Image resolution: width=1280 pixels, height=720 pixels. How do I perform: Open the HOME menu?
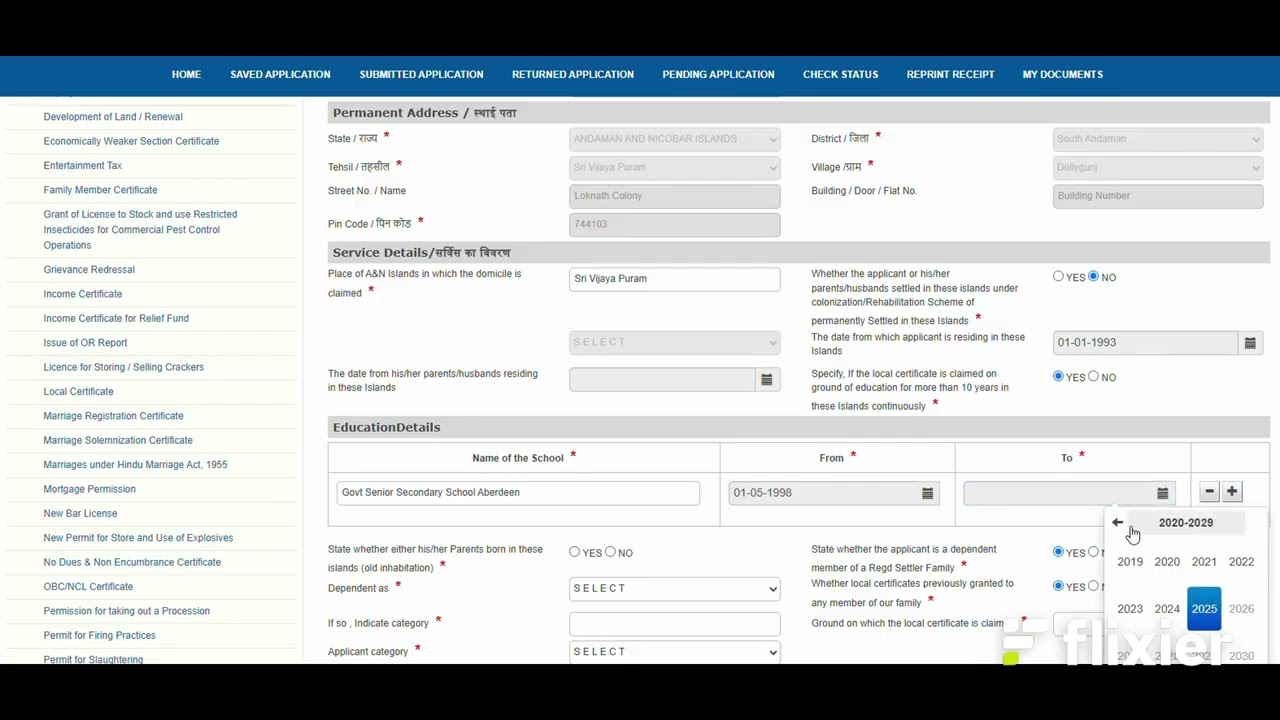(x=186, y=74)
